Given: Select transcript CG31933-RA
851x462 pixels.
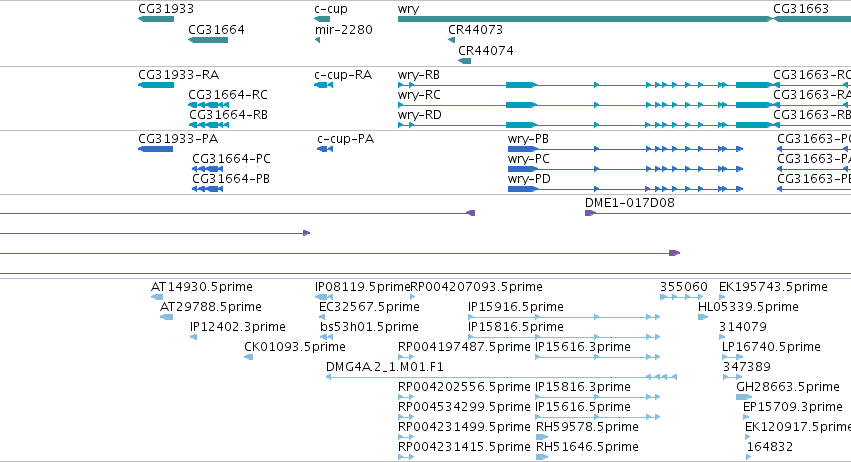Looking at the screenshot, I should 156,85.
